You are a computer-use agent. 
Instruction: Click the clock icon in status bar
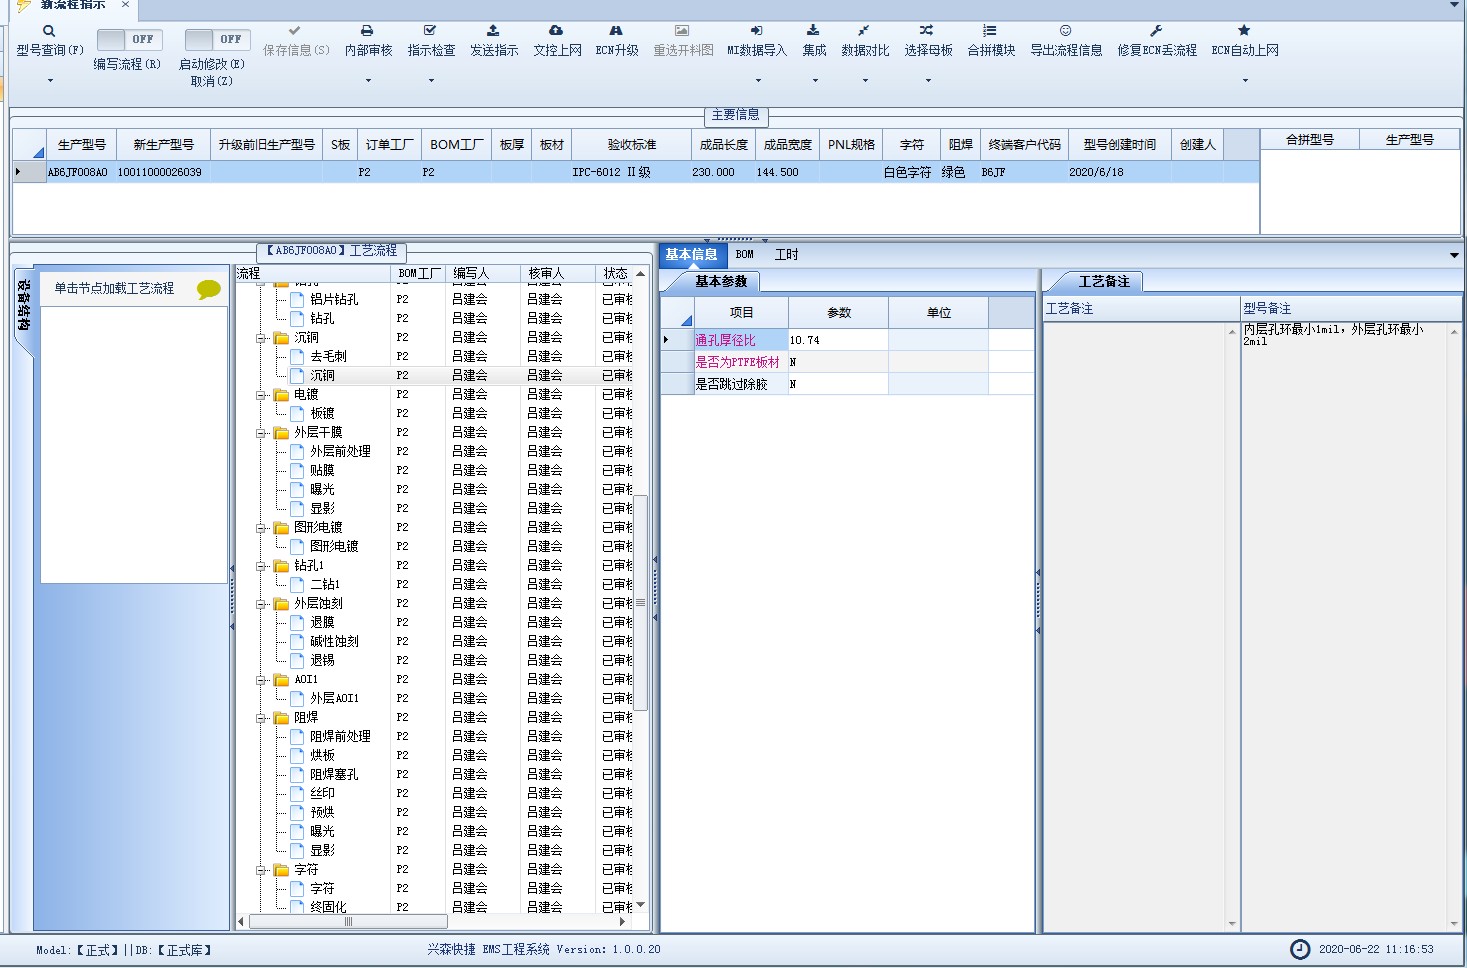[x=1300, y=949]
